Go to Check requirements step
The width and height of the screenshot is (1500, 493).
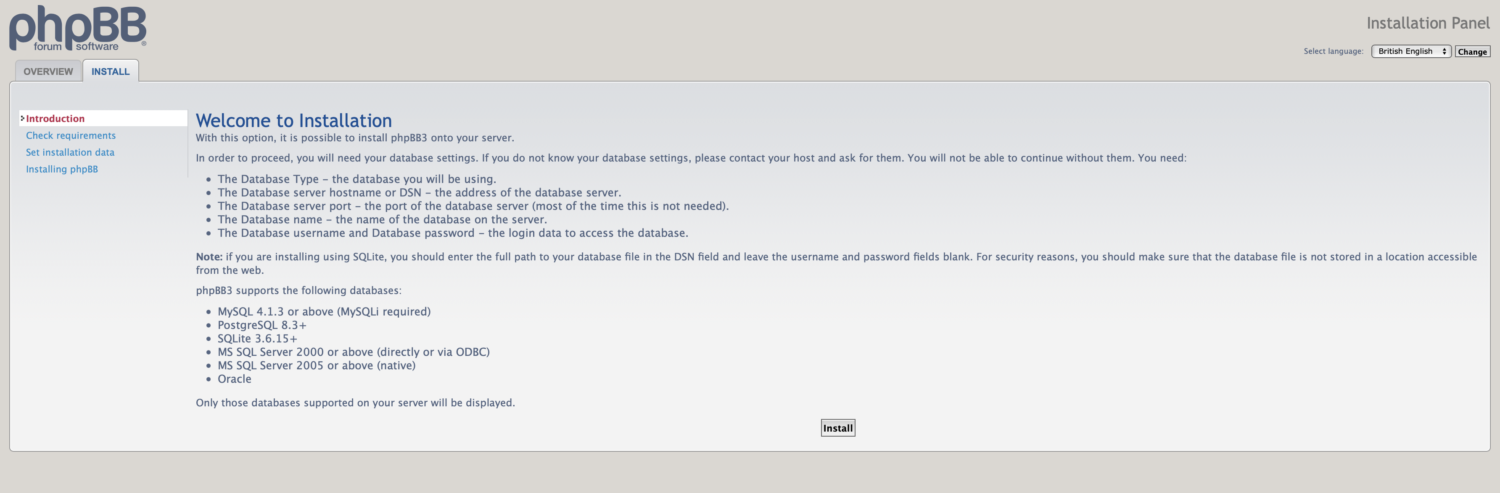click(70, 136)
